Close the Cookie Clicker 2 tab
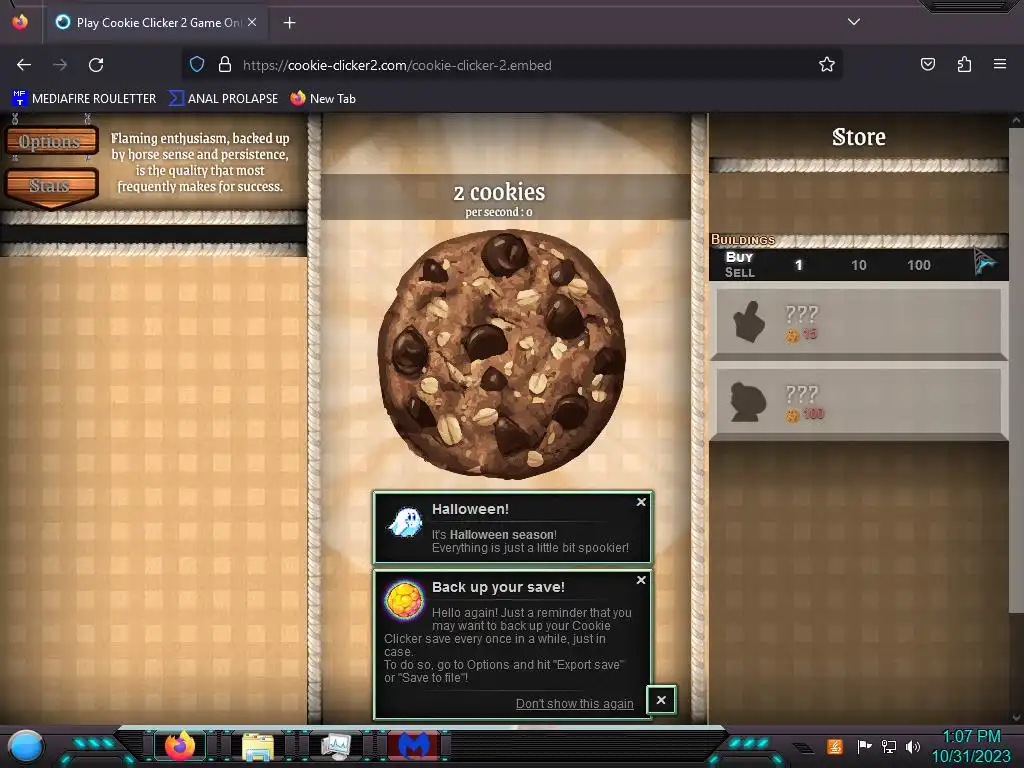The image size is (1024, 768). click(x=252, y=22)
